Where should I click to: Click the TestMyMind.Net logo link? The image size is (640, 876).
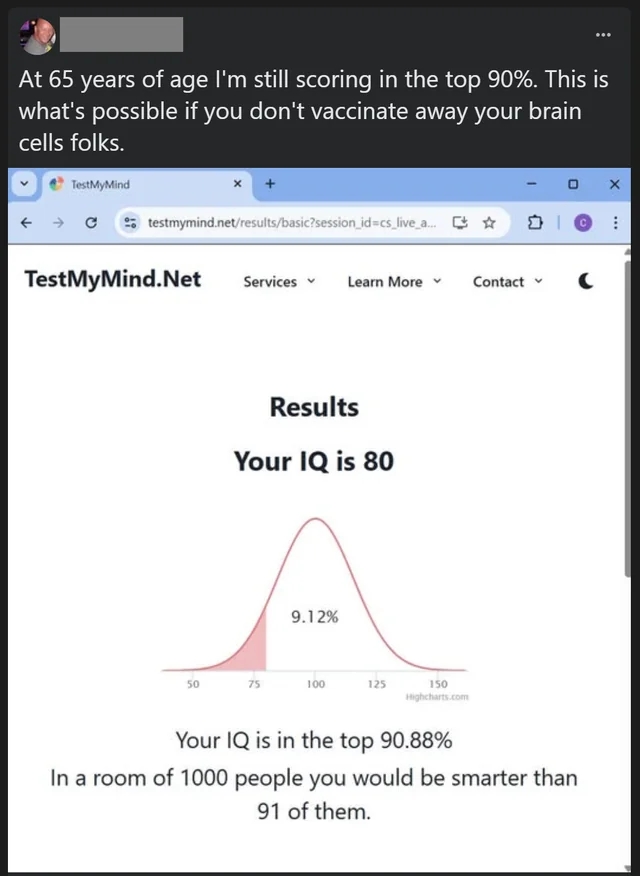click(113, 279)
